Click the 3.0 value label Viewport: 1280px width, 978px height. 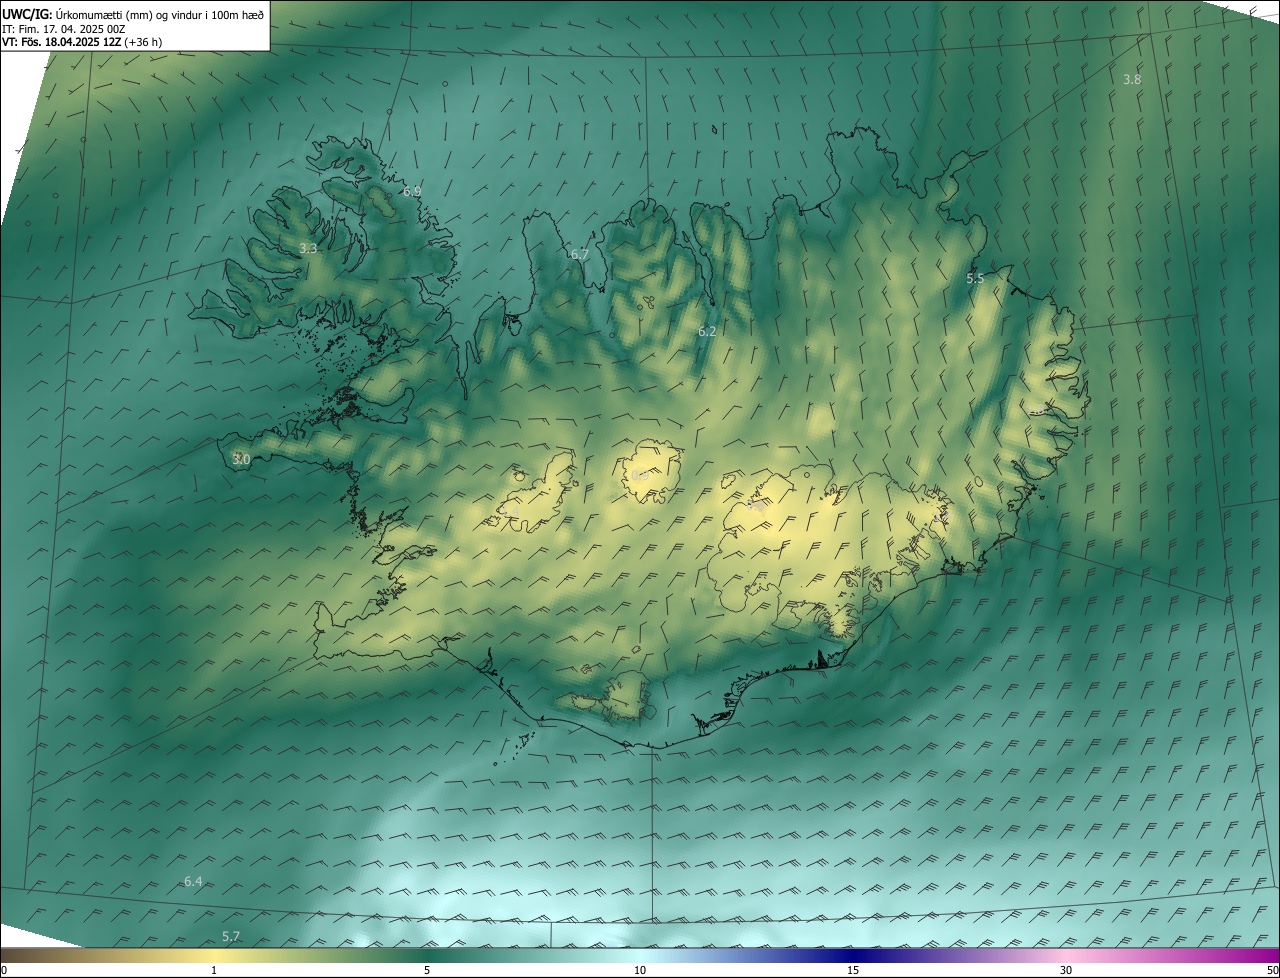click(x=241, y=459)
